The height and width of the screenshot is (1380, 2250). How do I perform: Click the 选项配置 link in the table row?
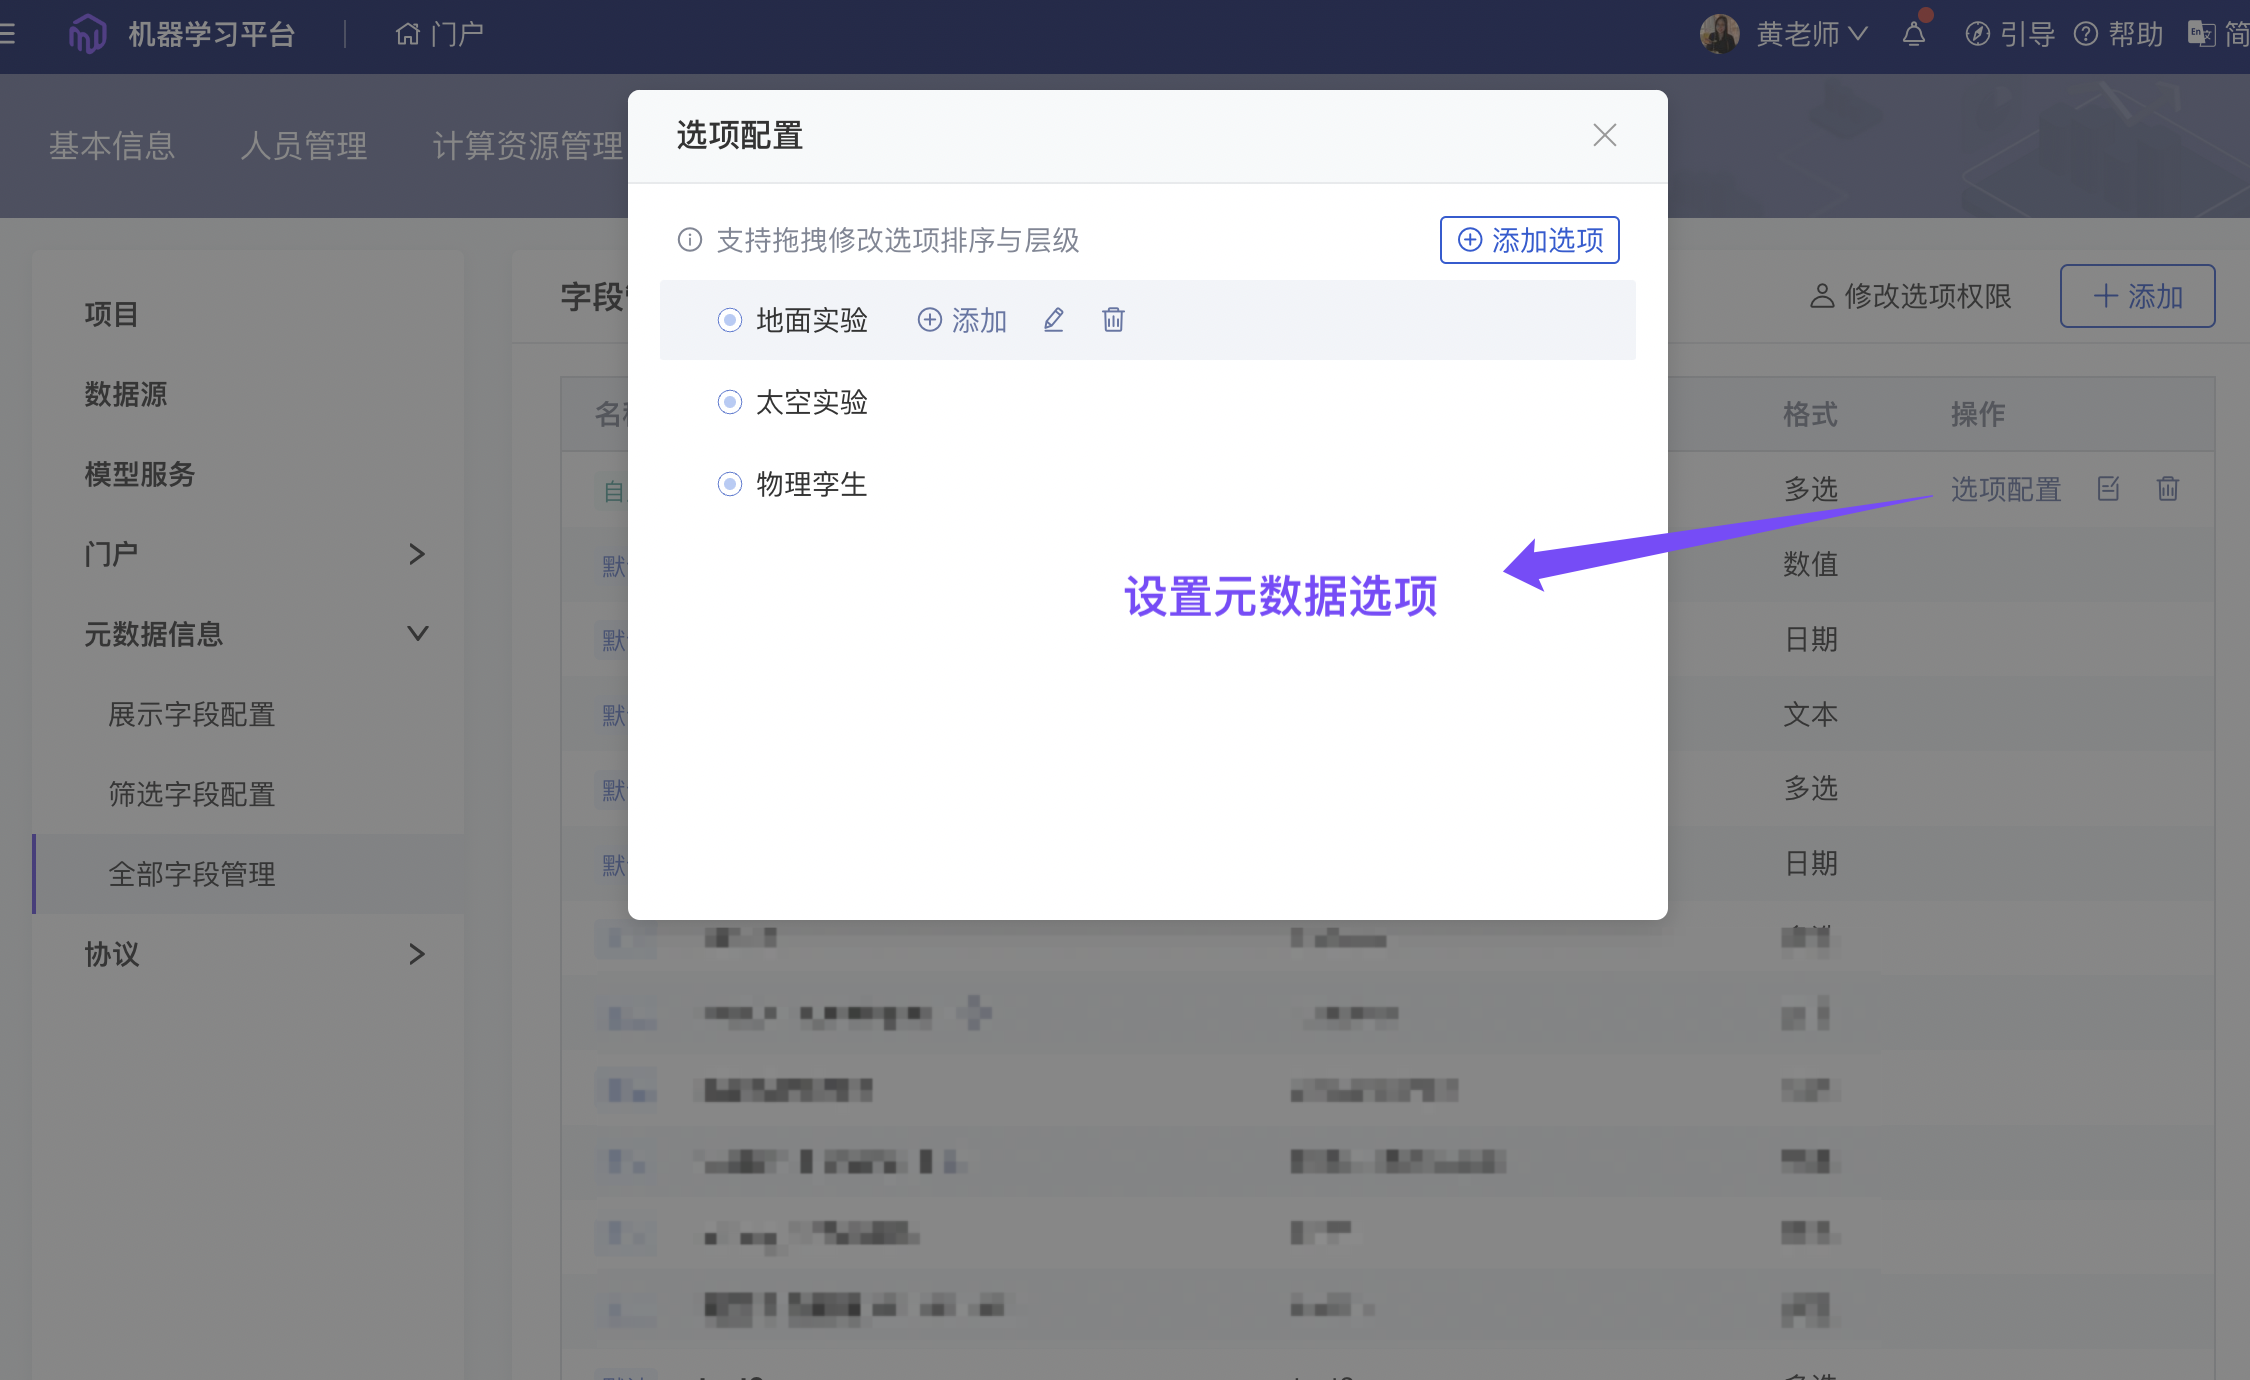[x=2006, y=489]
